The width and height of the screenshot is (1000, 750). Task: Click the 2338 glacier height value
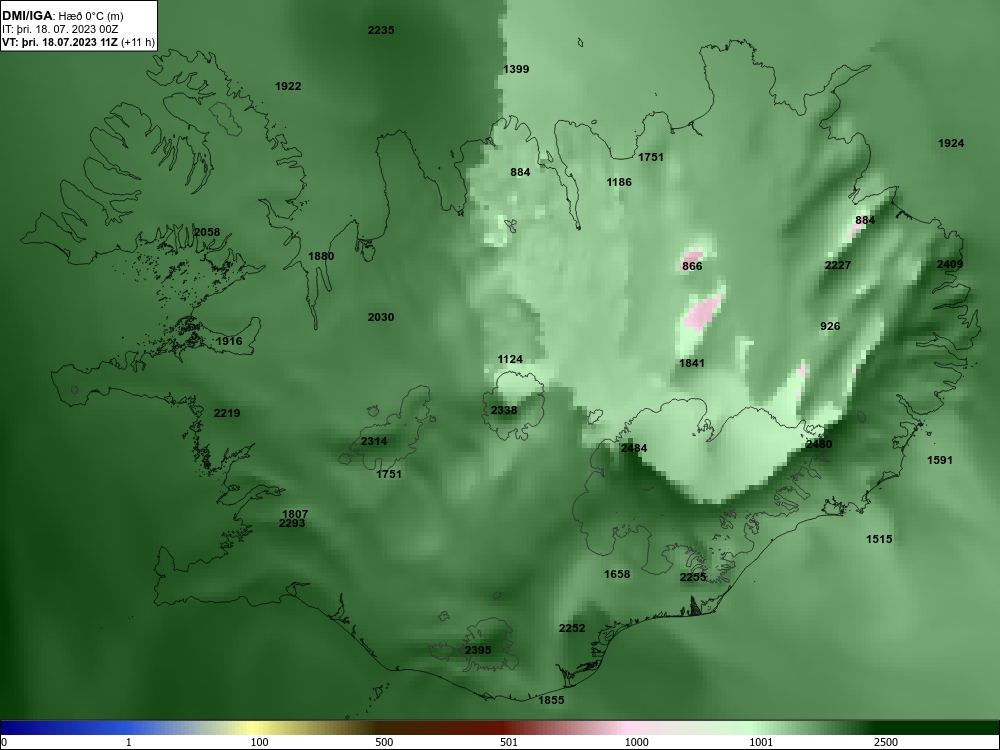pos(504,410)
